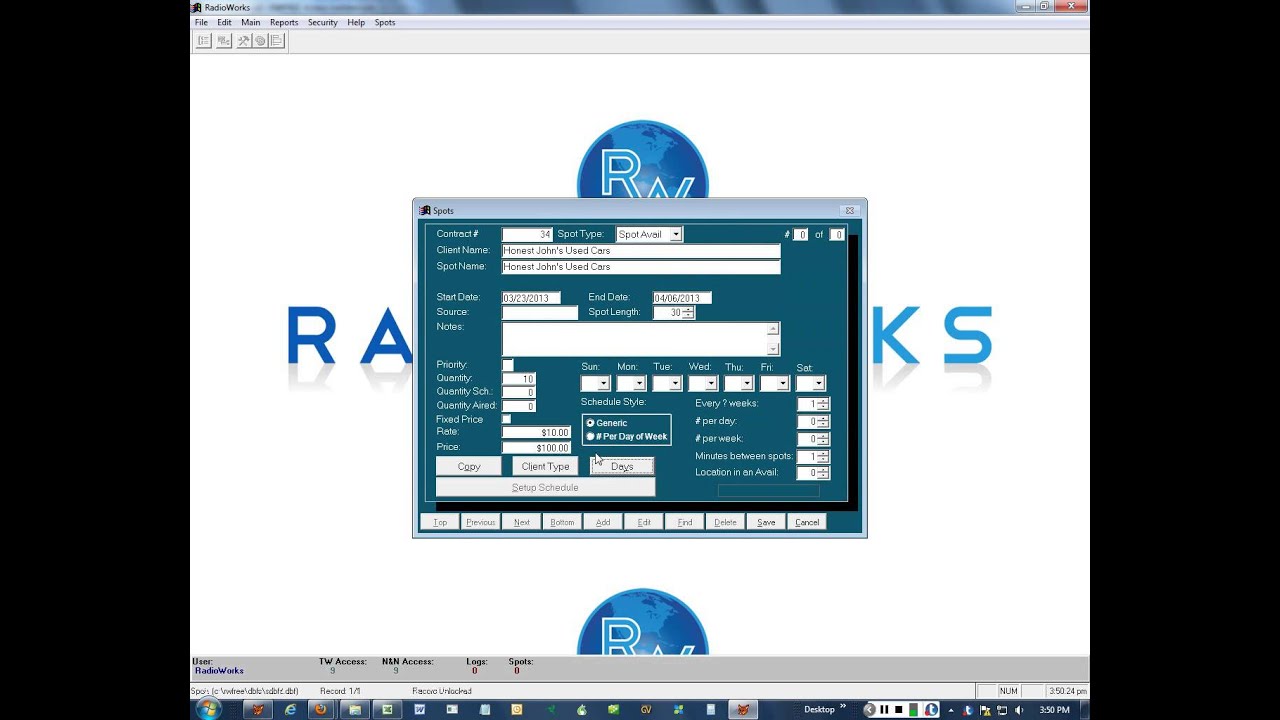Click the Spot Name field
1280x720 pixels.
click(x=641, y=267)
